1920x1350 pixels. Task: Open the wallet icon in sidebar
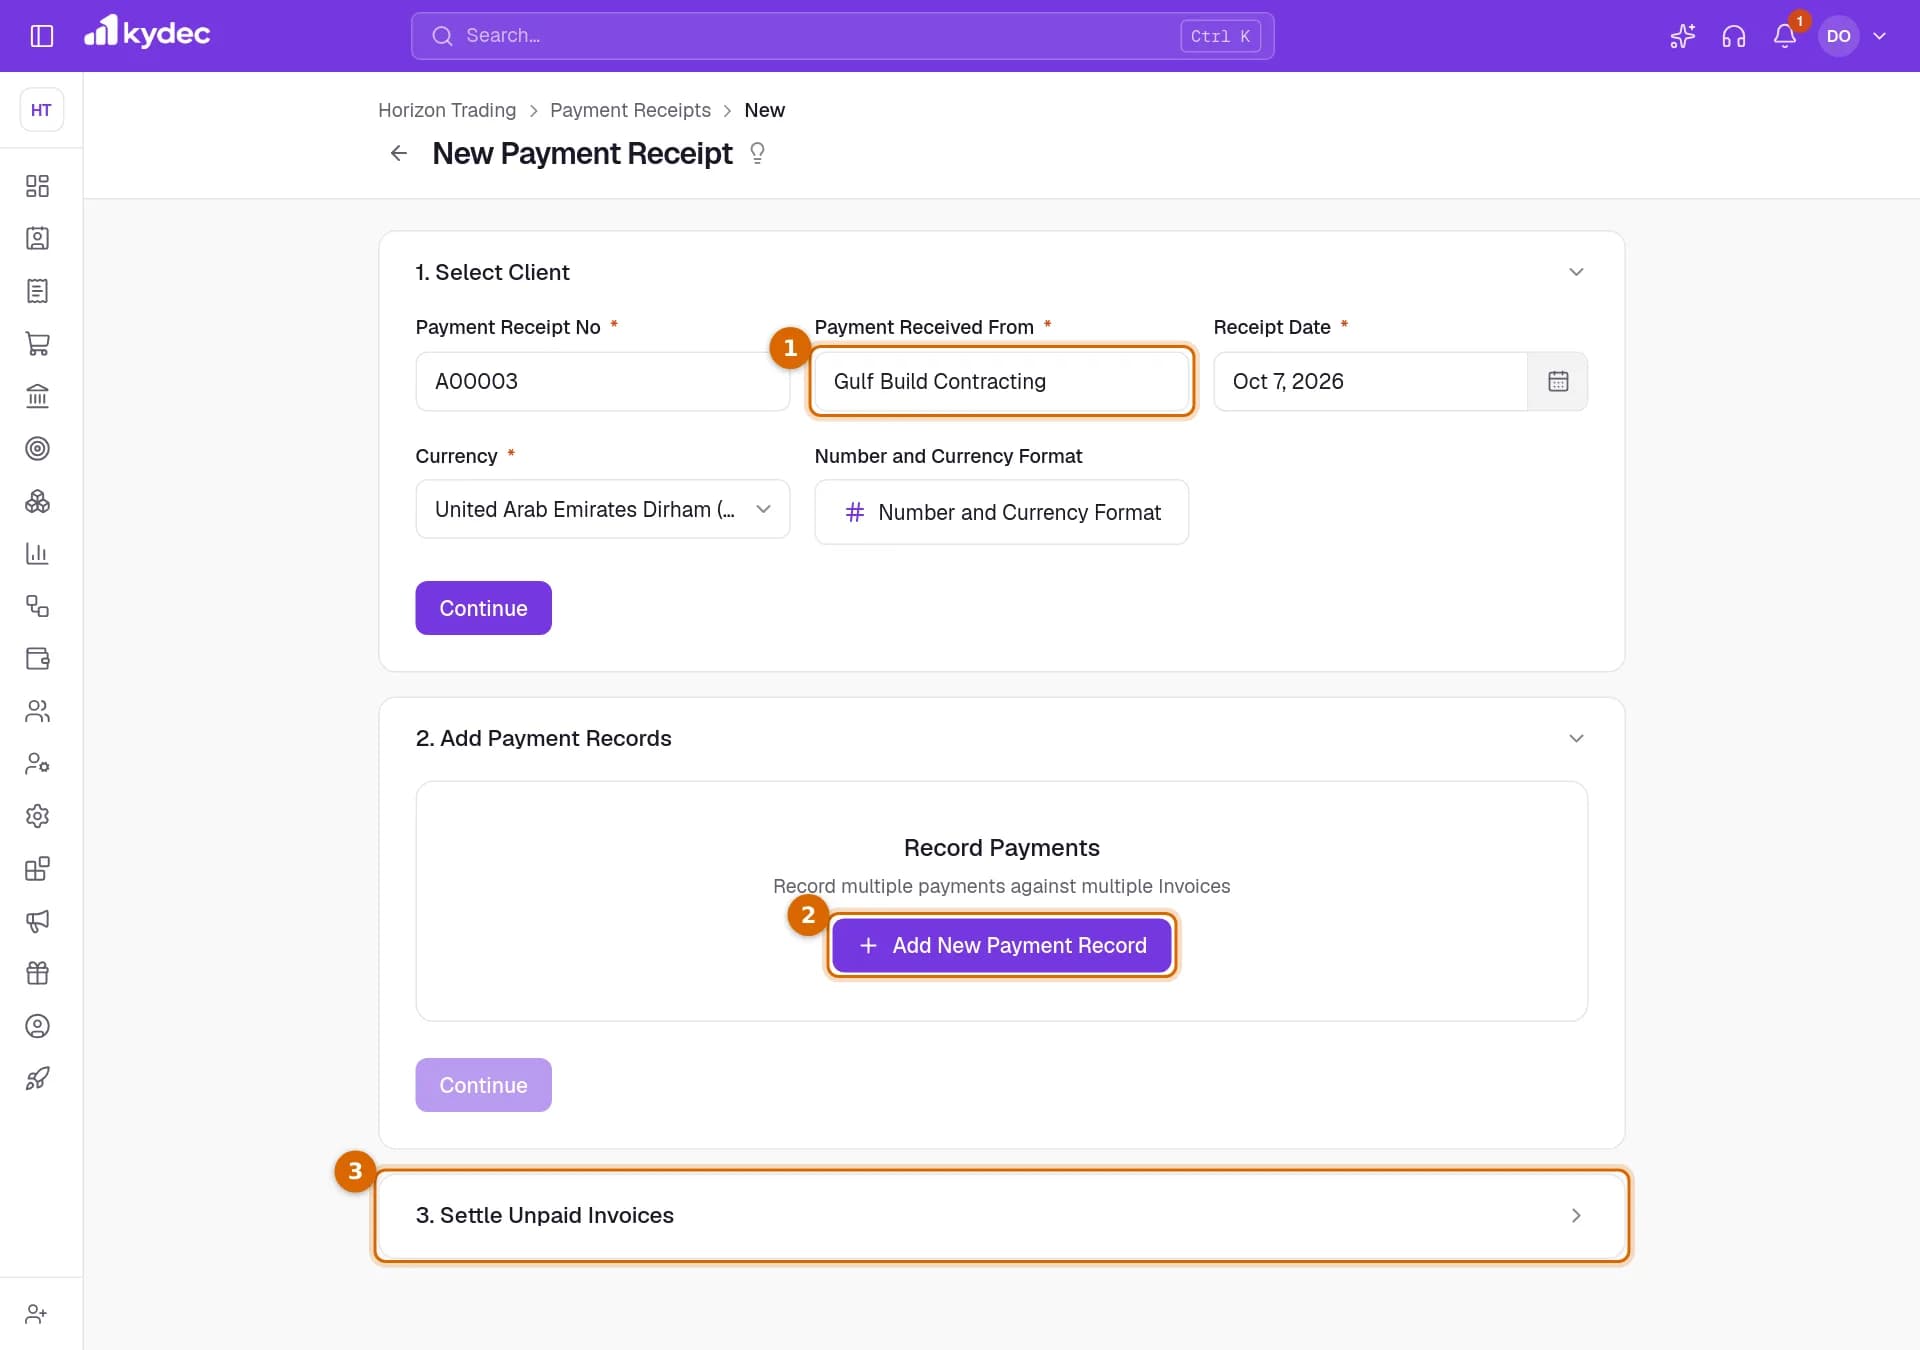tap(37, 658)
